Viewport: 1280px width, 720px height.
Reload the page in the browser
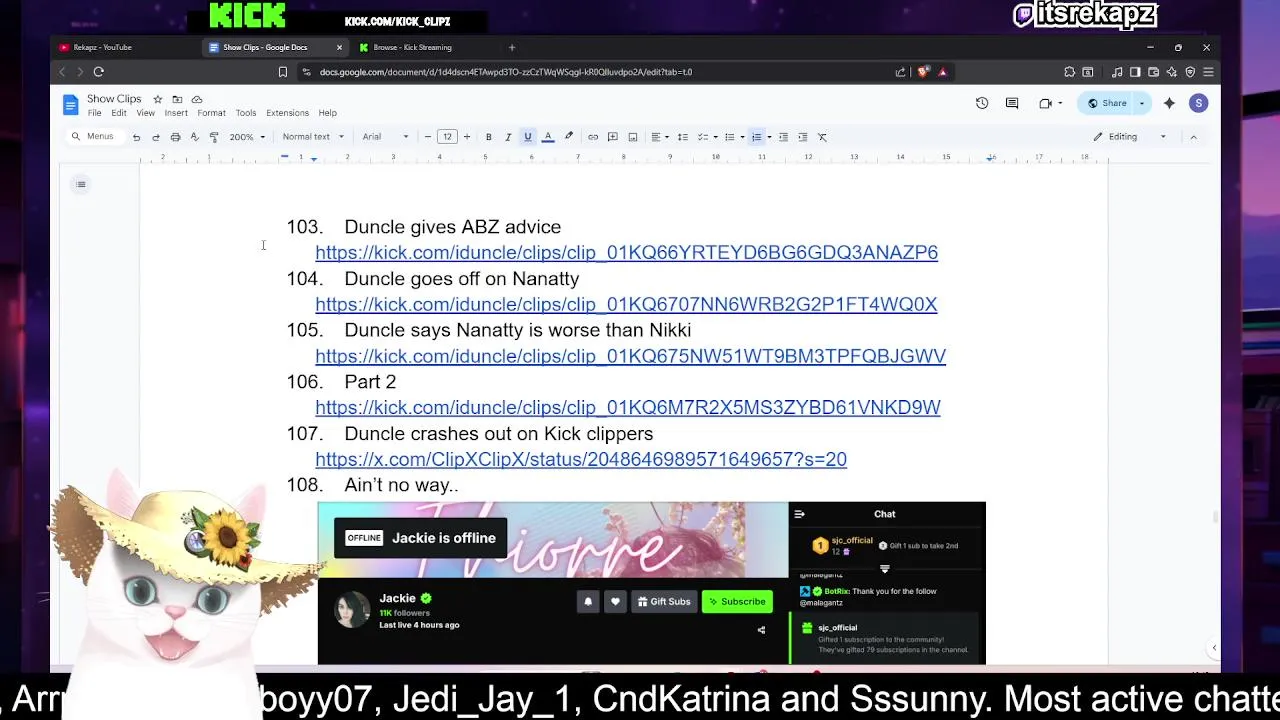coord(98,72)
